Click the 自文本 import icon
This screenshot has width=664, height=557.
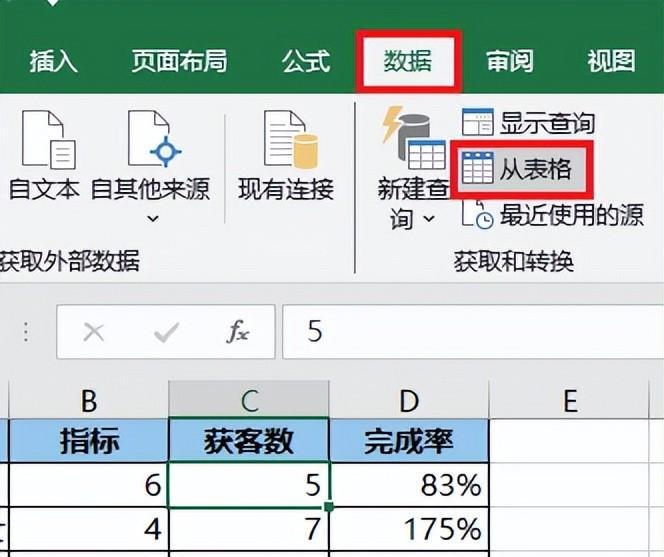pos(49,140)
